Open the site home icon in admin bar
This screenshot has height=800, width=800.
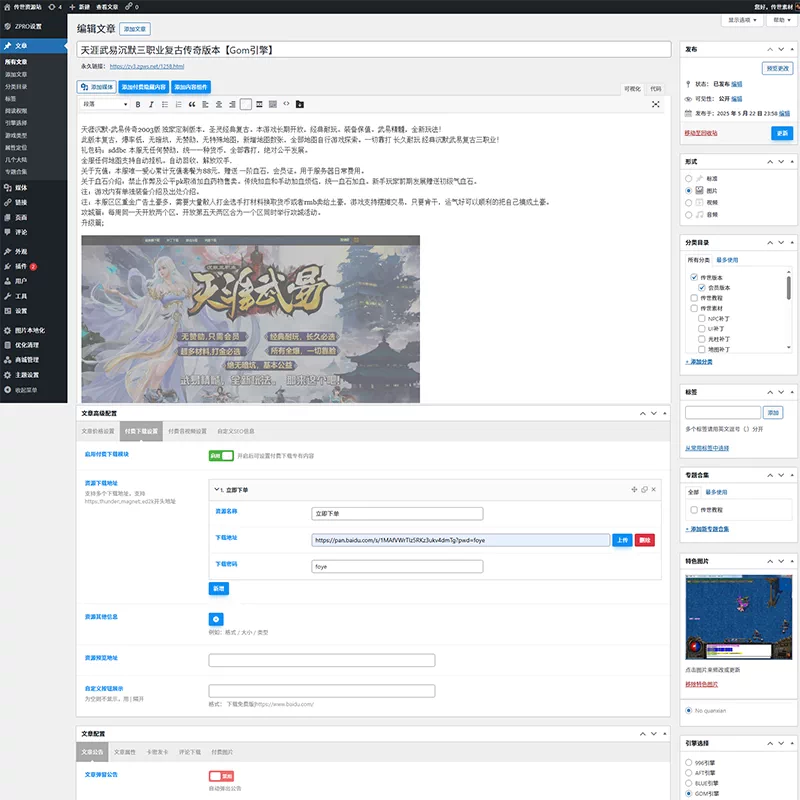[x=7, y=7]
